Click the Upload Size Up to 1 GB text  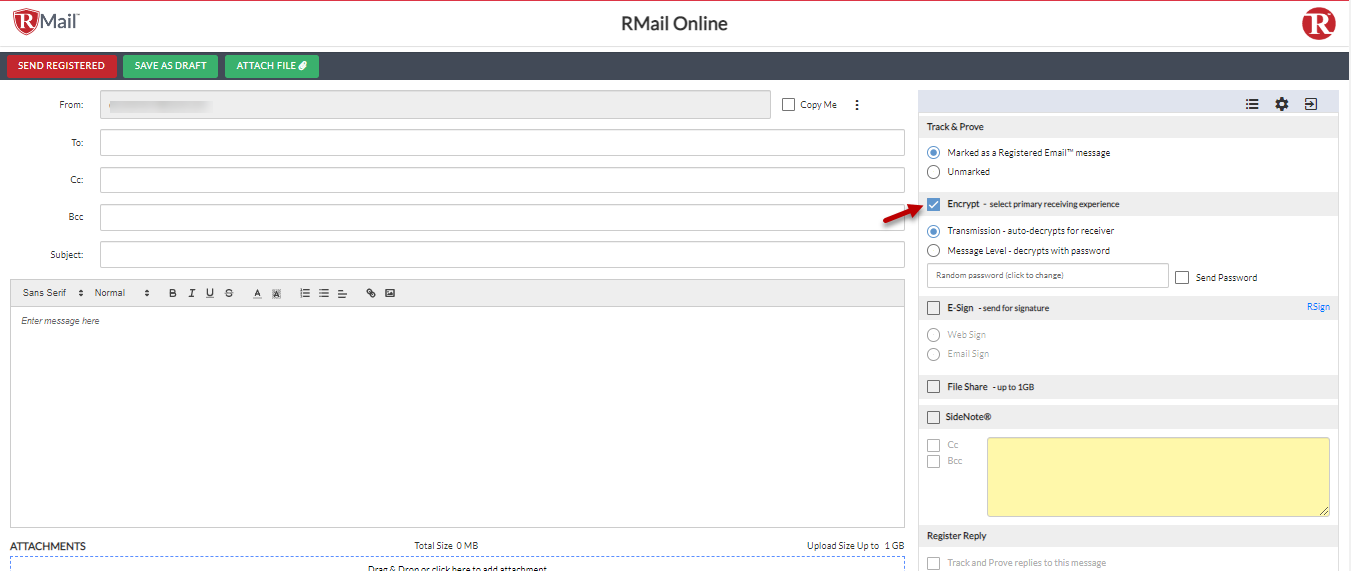855,546
